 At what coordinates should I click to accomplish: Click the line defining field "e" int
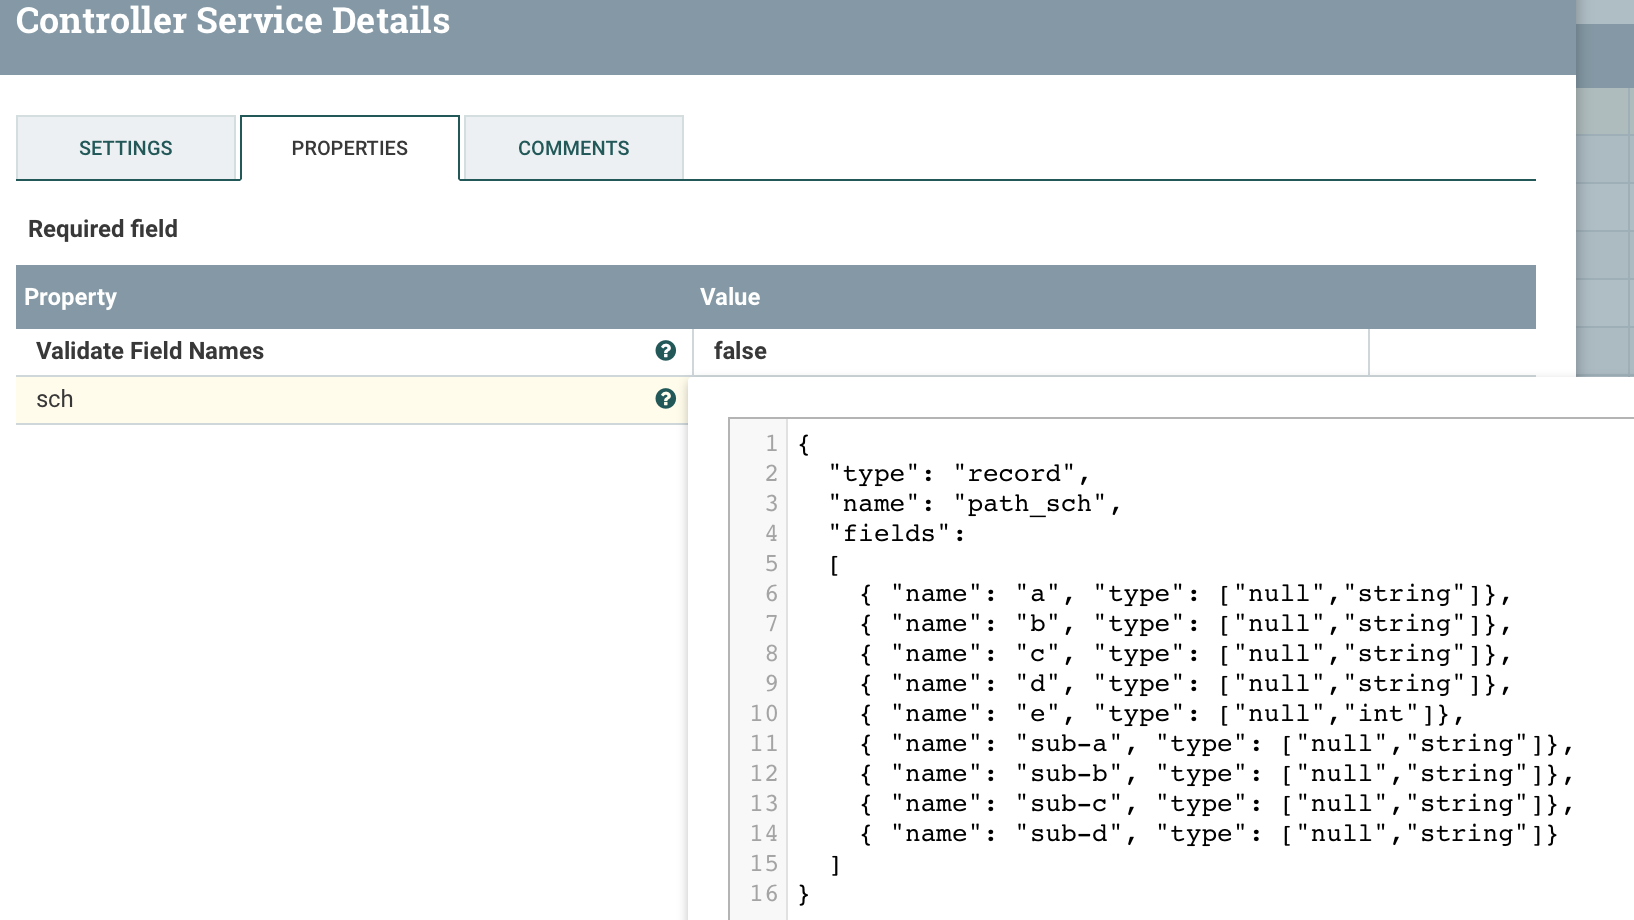(1162, 714)
